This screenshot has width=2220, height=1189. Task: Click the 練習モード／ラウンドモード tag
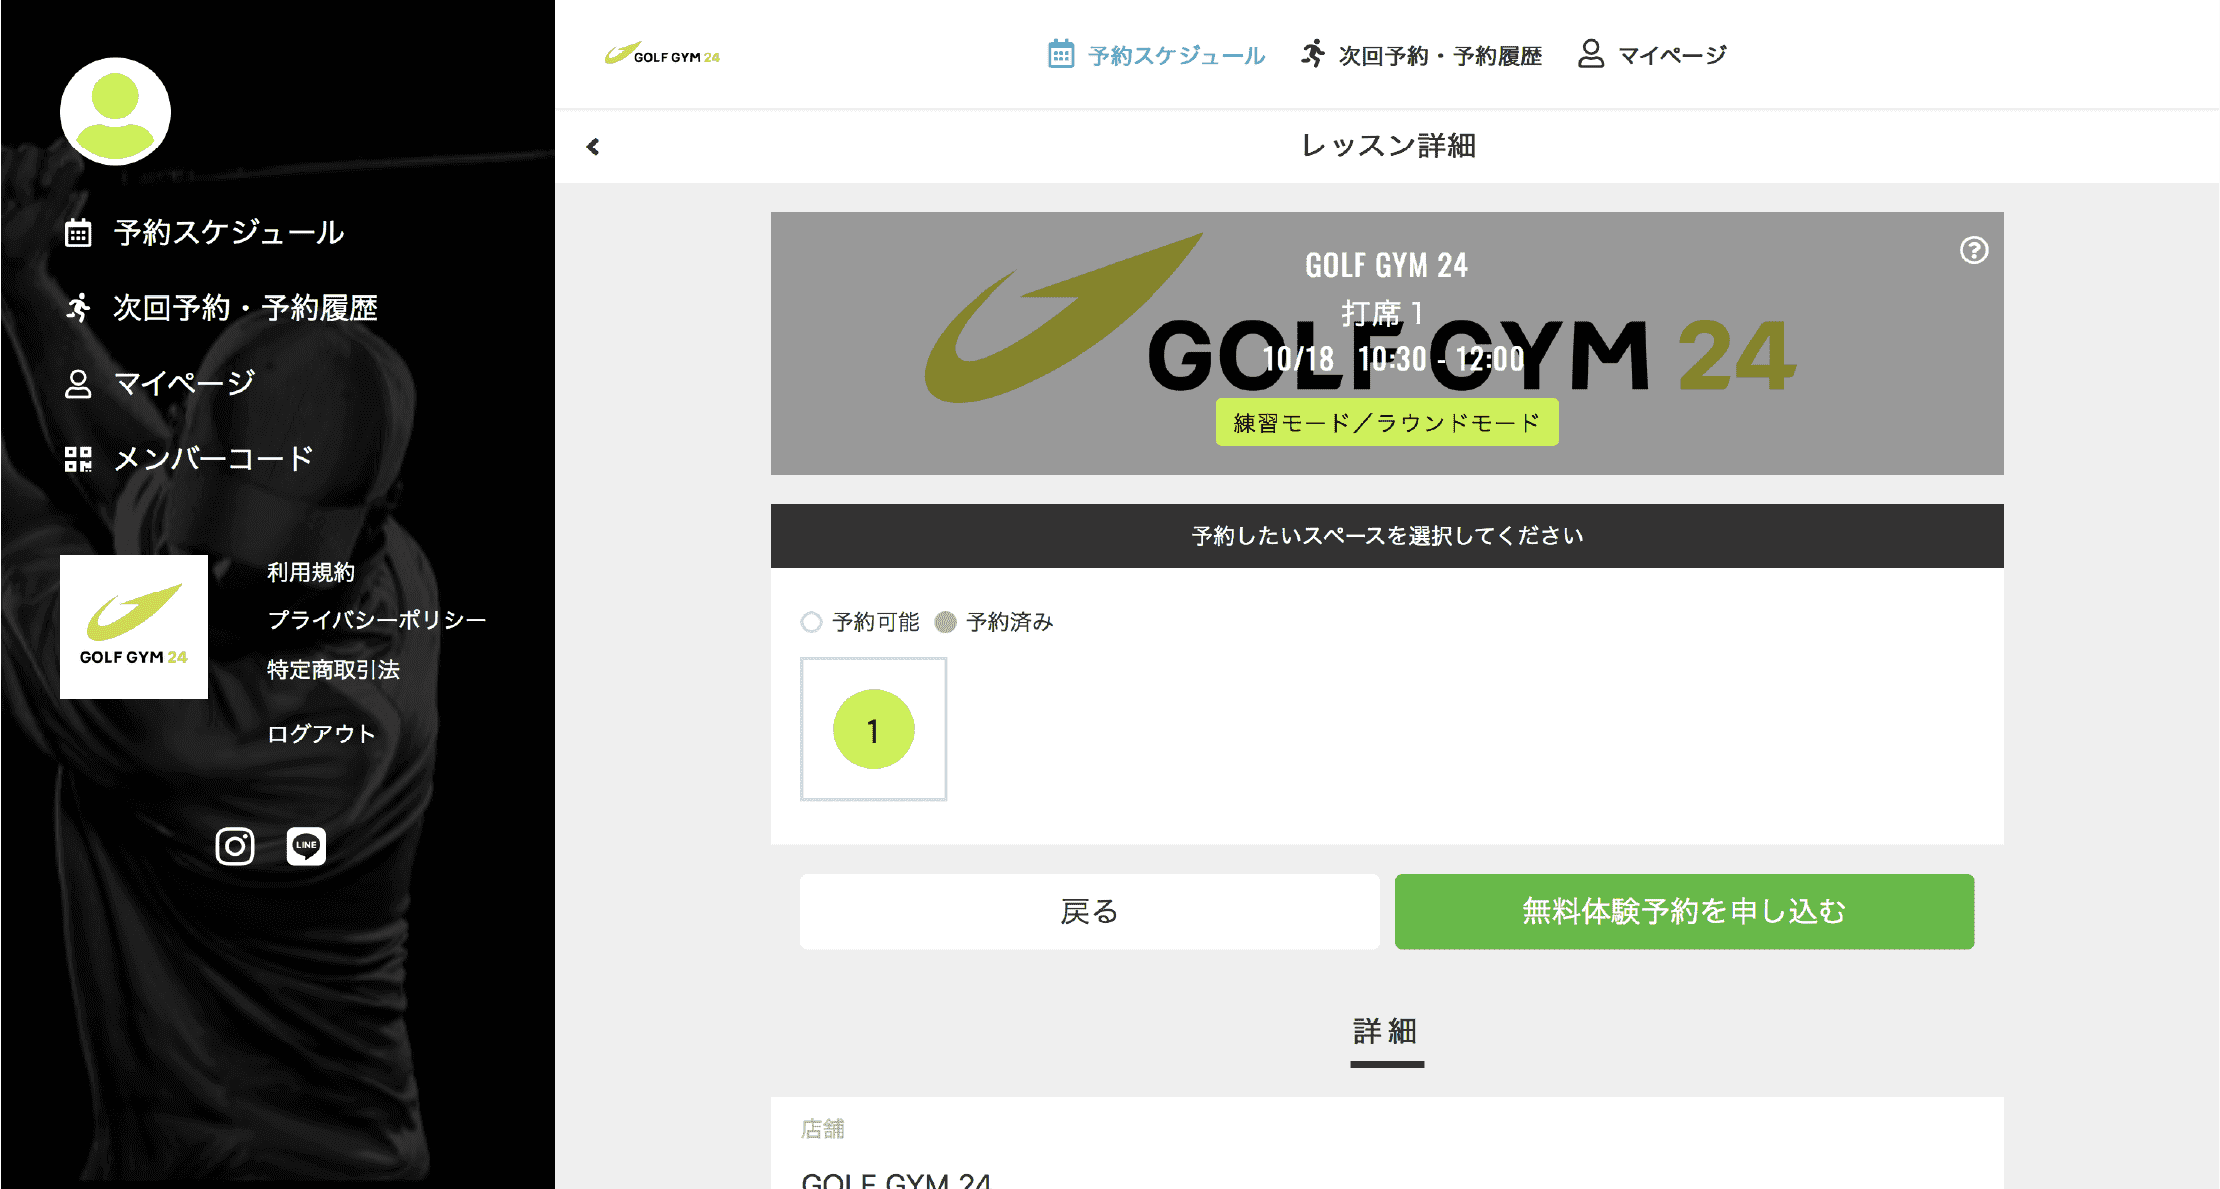coord(1387,422)
